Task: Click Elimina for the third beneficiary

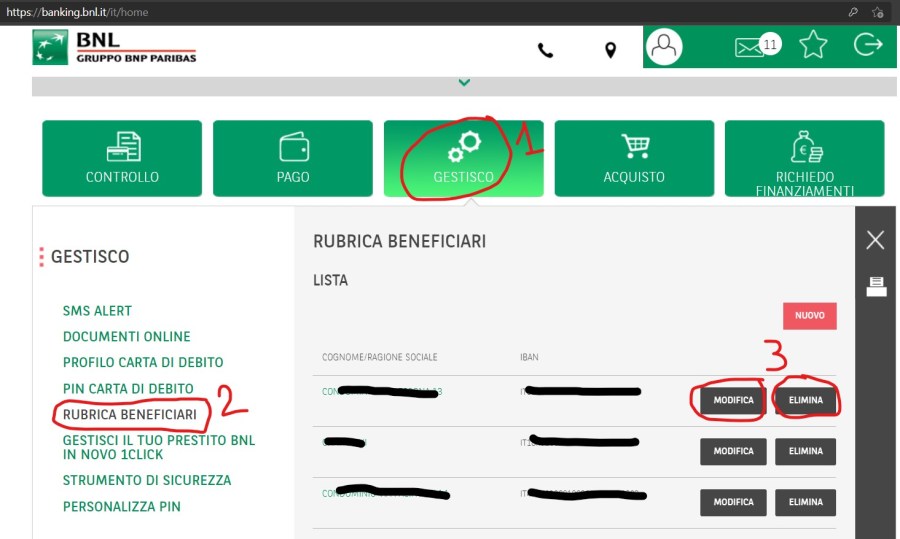Action: click(x=805, y=502)
